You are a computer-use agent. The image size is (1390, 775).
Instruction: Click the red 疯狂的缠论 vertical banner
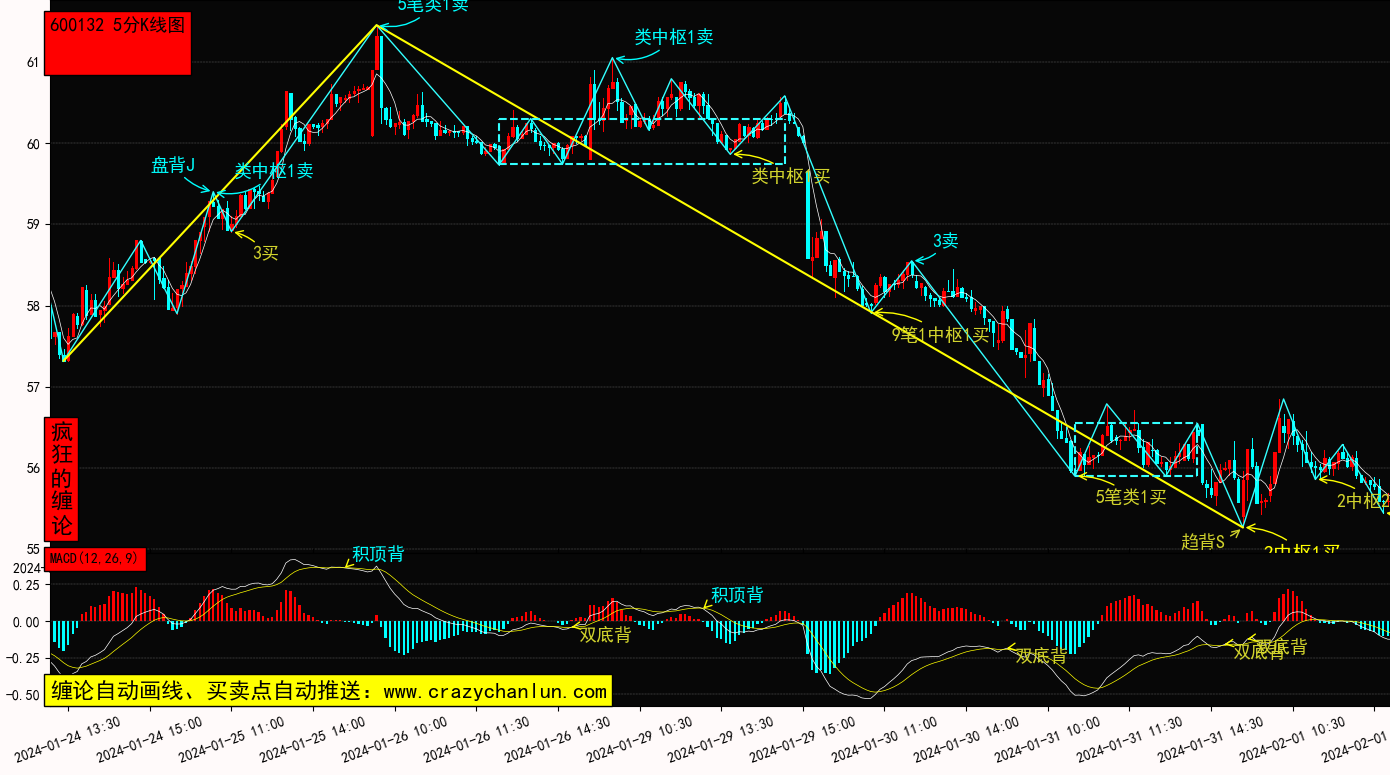pos(62,479)
